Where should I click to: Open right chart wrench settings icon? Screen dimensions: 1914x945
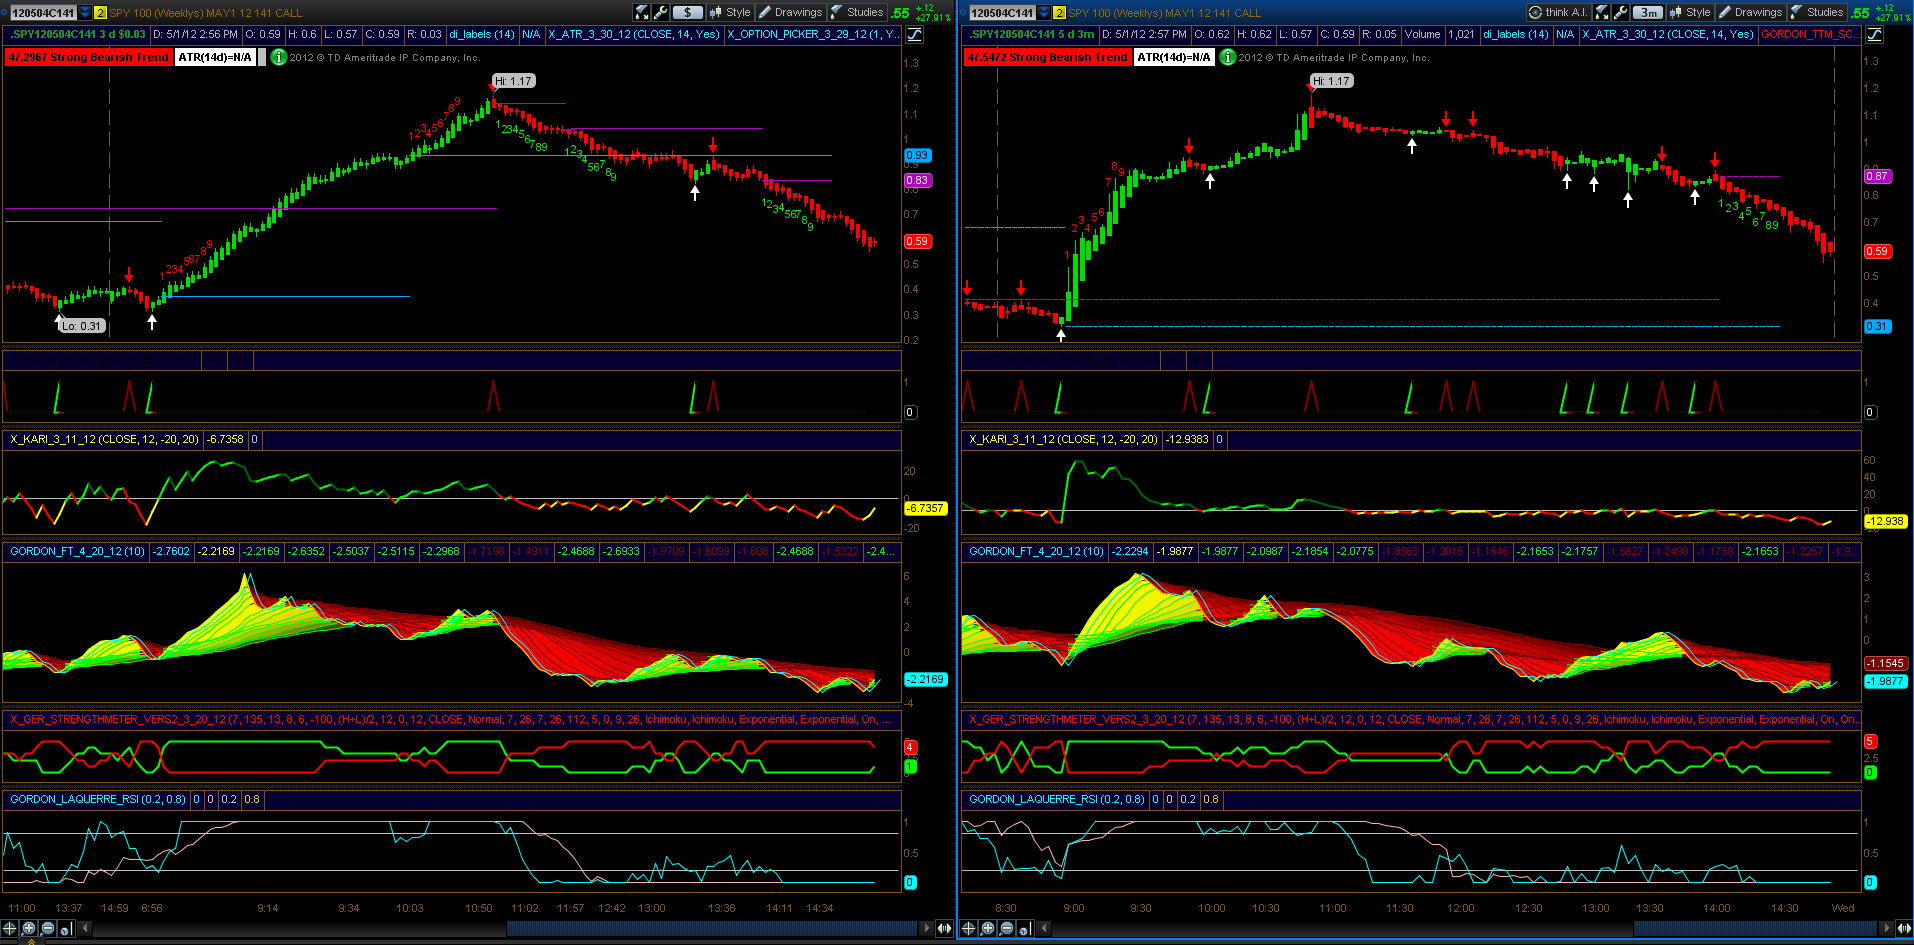coord(1621,13)
